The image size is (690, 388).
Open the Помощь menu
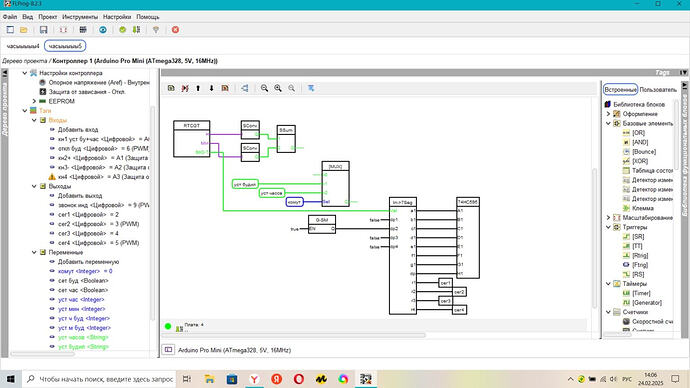tap(147, 17)
